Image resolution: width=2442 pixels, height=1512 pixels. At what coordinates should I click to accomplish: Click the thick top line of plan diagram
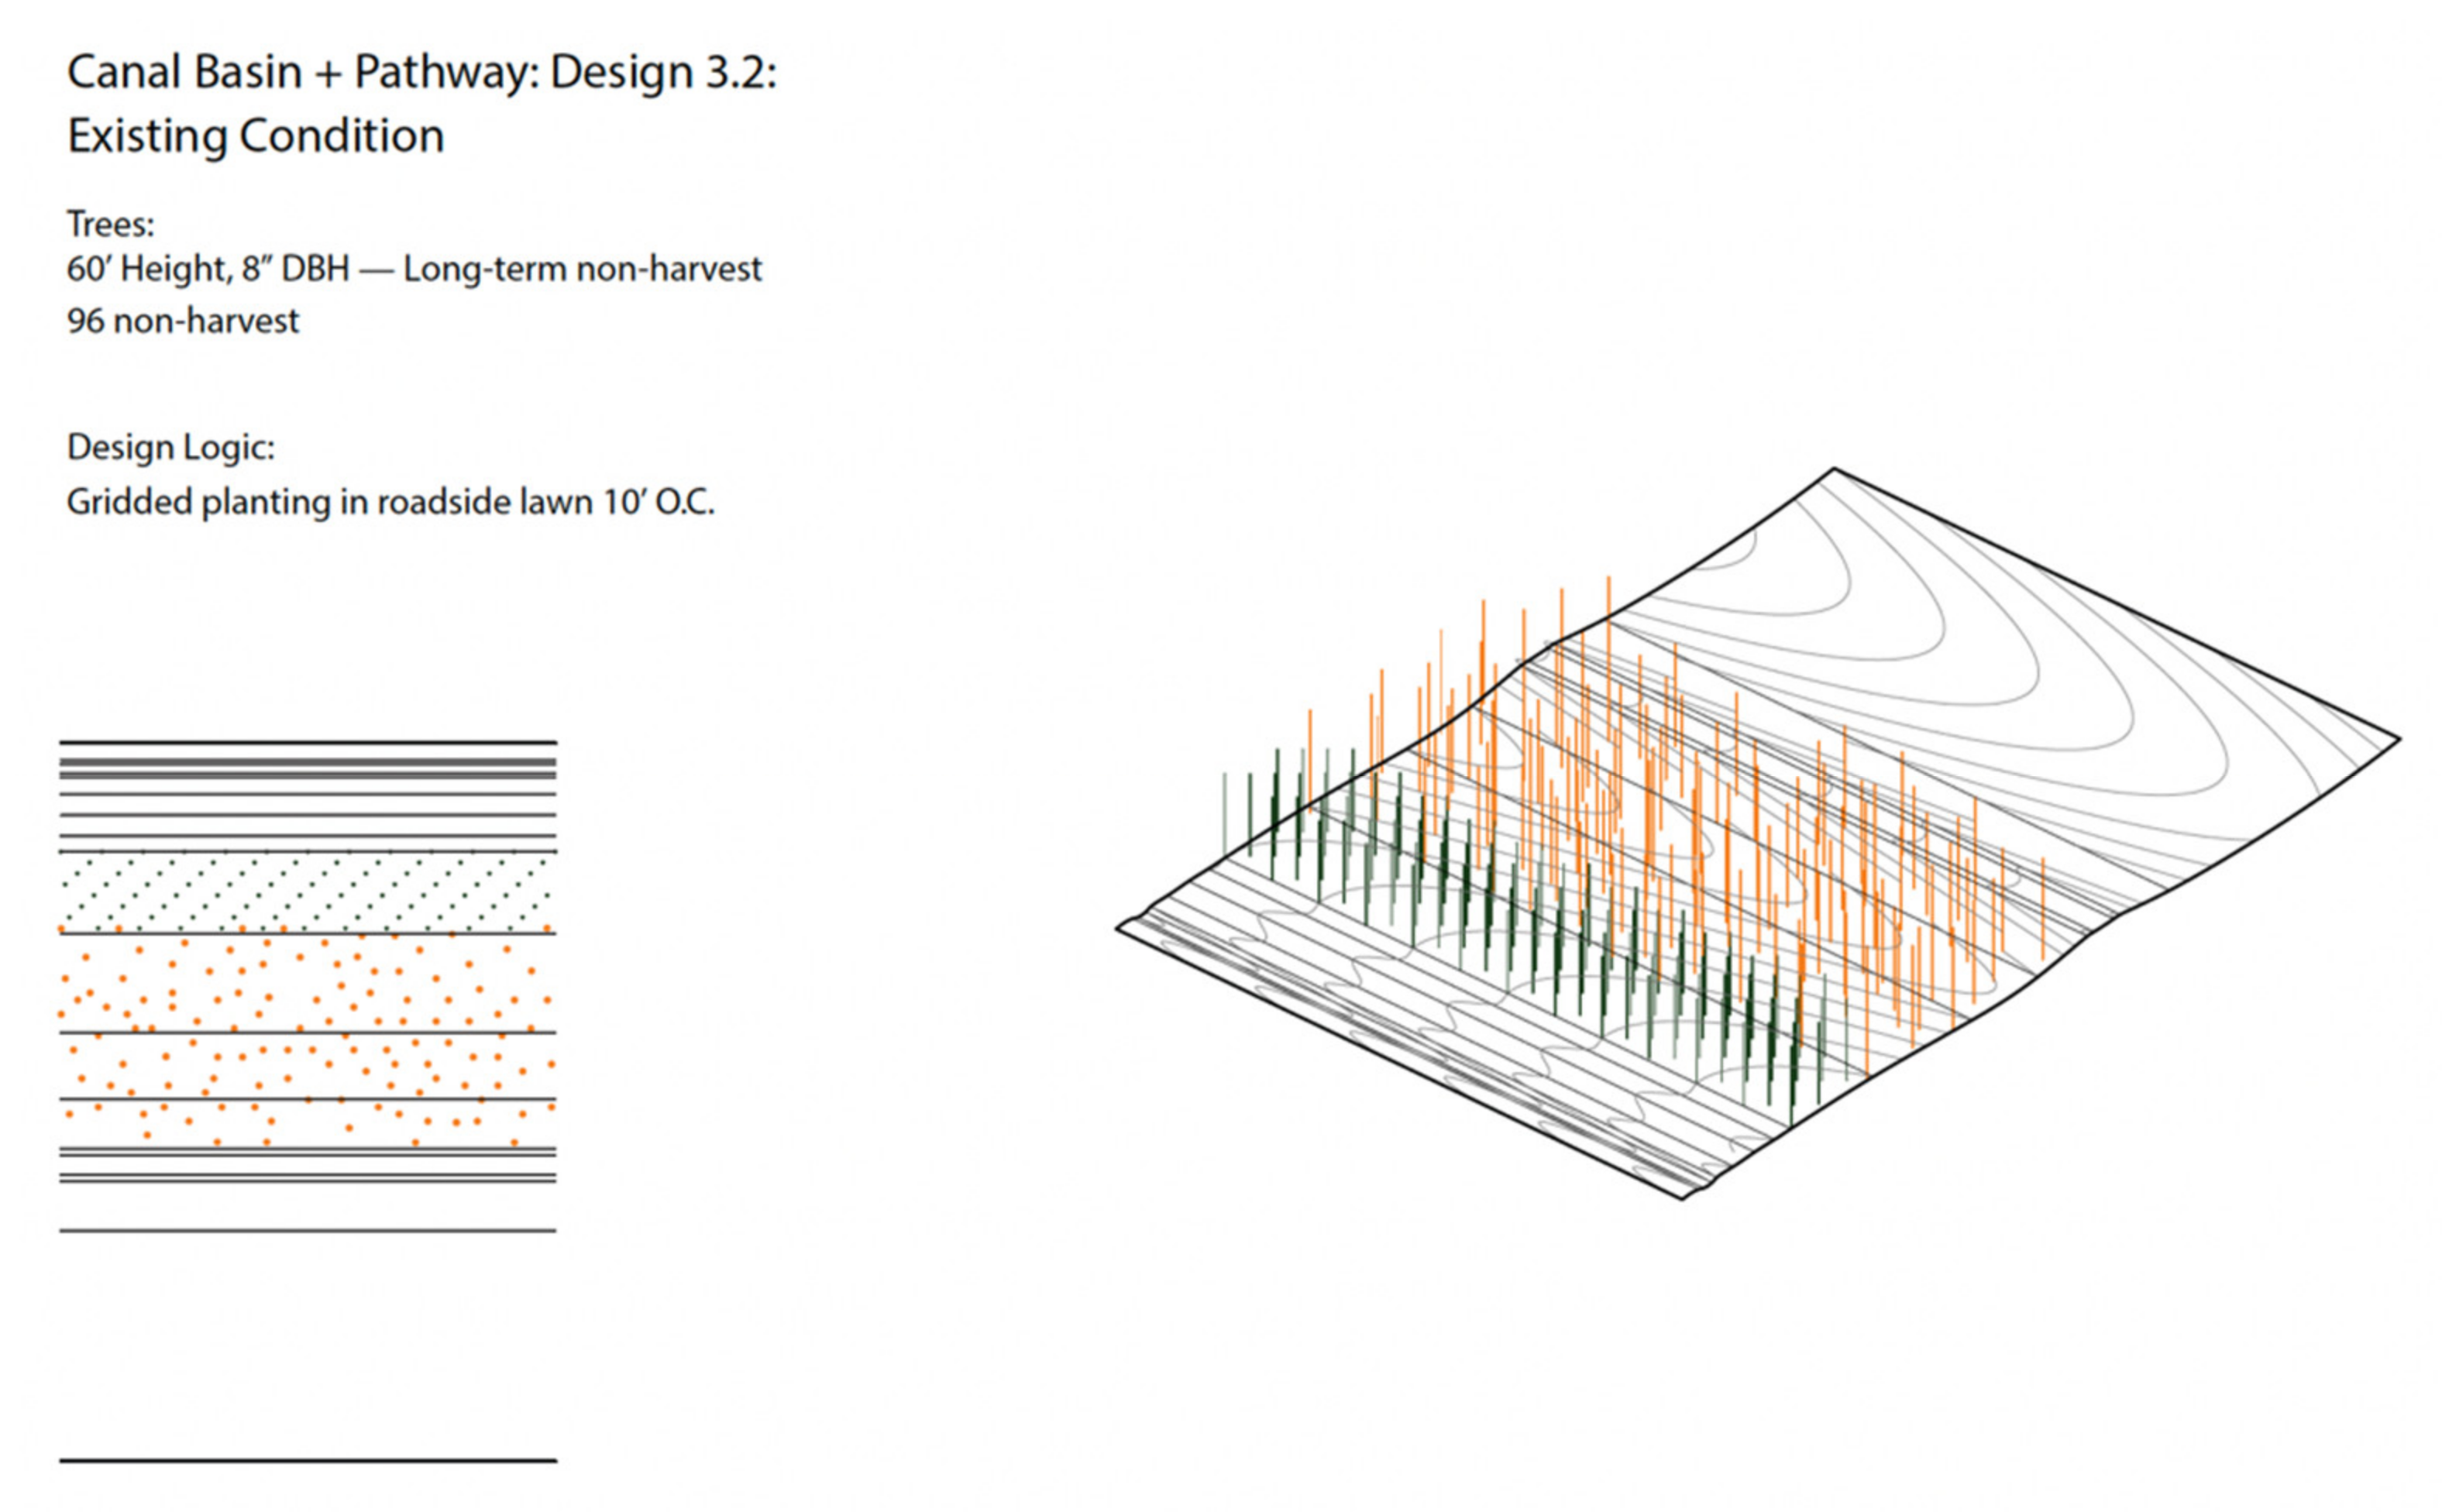click(307, 742)
